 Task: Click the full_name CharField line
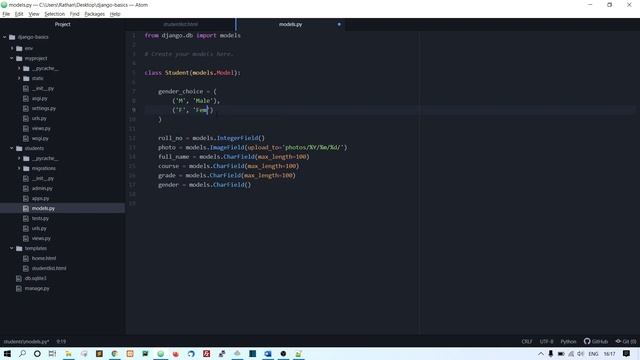(x=234, y=157)
